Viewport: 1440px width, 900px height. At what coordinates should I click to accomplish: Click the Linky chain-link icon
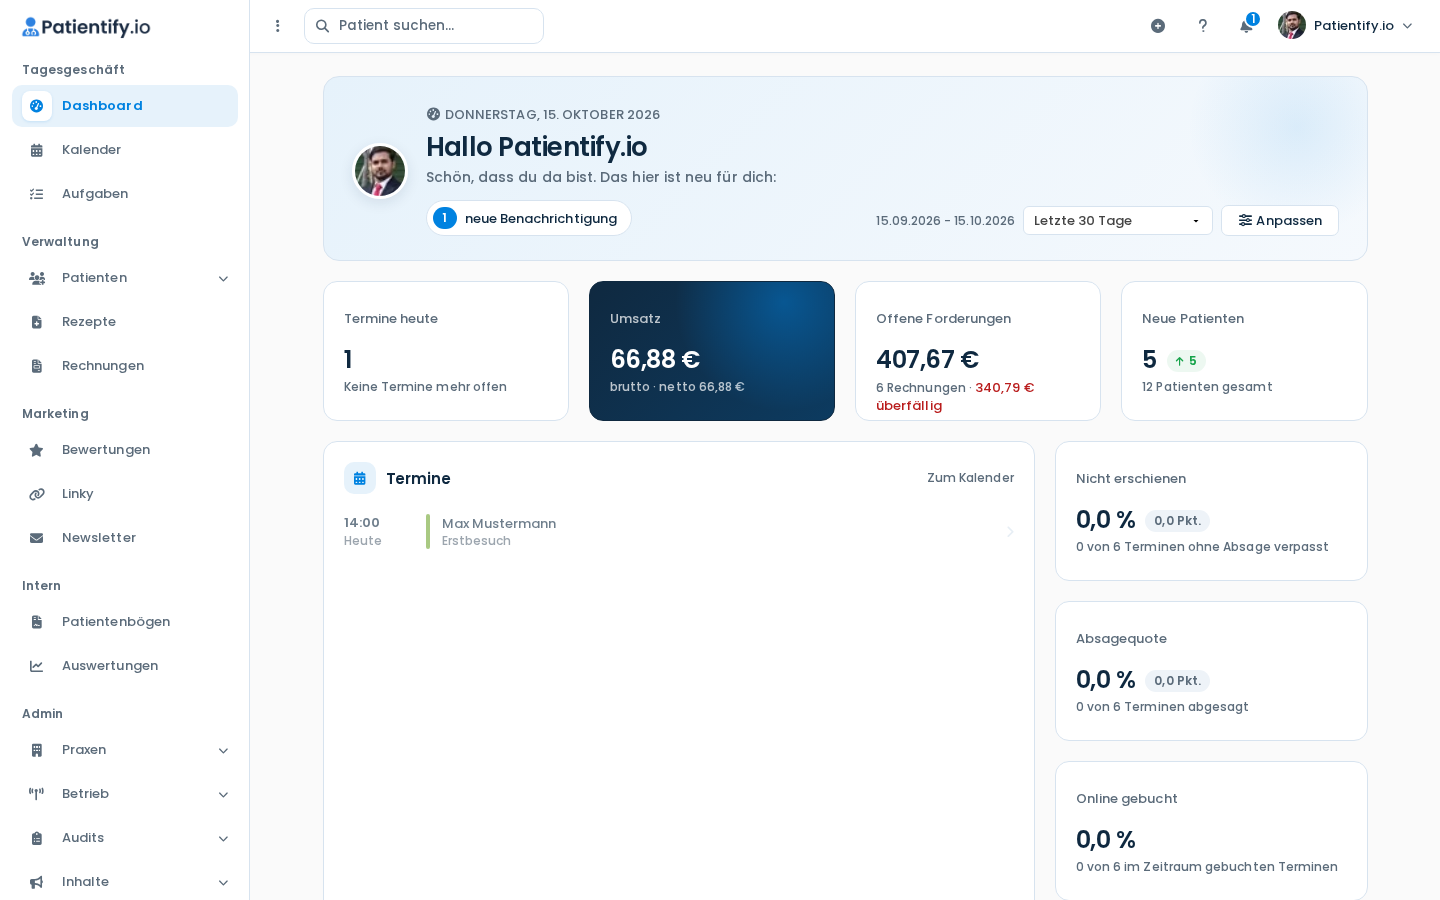click(x=37, y=494)
